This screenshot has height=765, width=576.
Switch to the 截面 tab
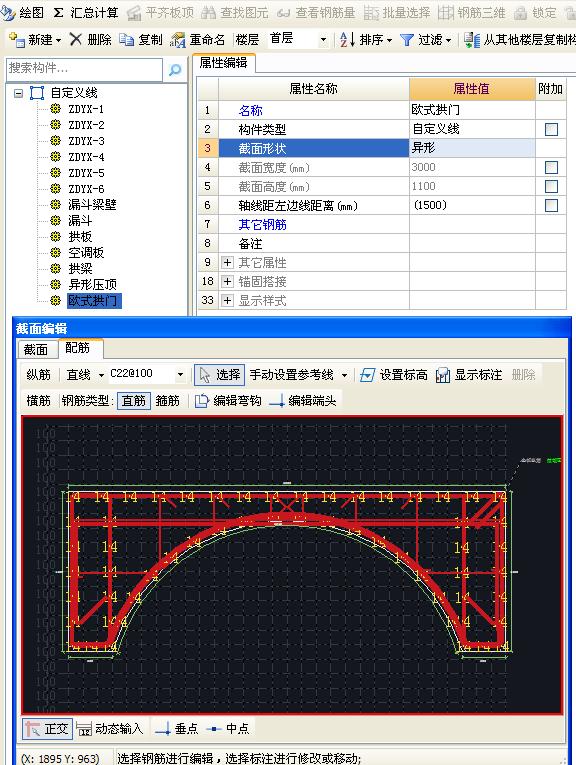36,349
